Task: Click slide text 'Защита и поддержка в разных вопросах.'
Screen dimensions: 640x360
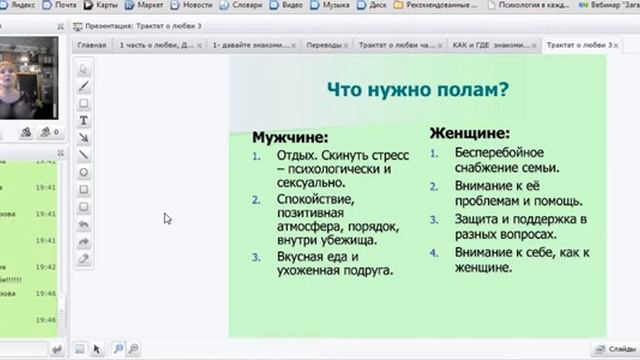Action: click(521, 227)
